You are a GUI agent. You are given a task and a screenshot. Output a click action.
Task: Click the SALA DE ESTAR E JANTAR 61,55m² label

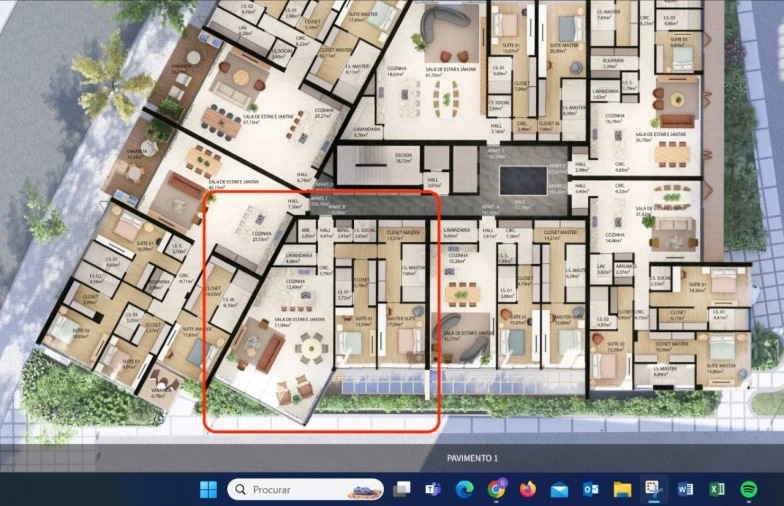(x=450, y=72)
